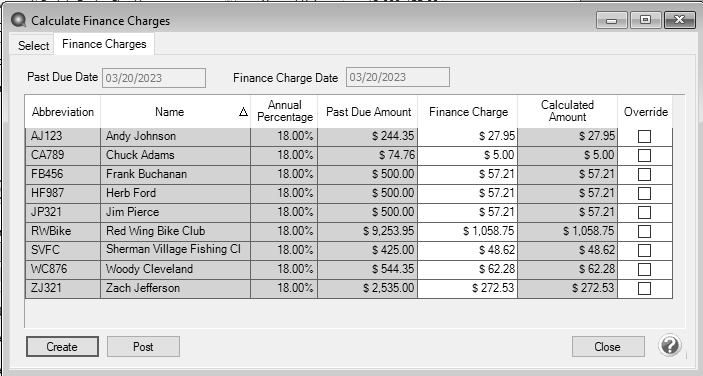Click the Create button

click(x=62, y=346)
